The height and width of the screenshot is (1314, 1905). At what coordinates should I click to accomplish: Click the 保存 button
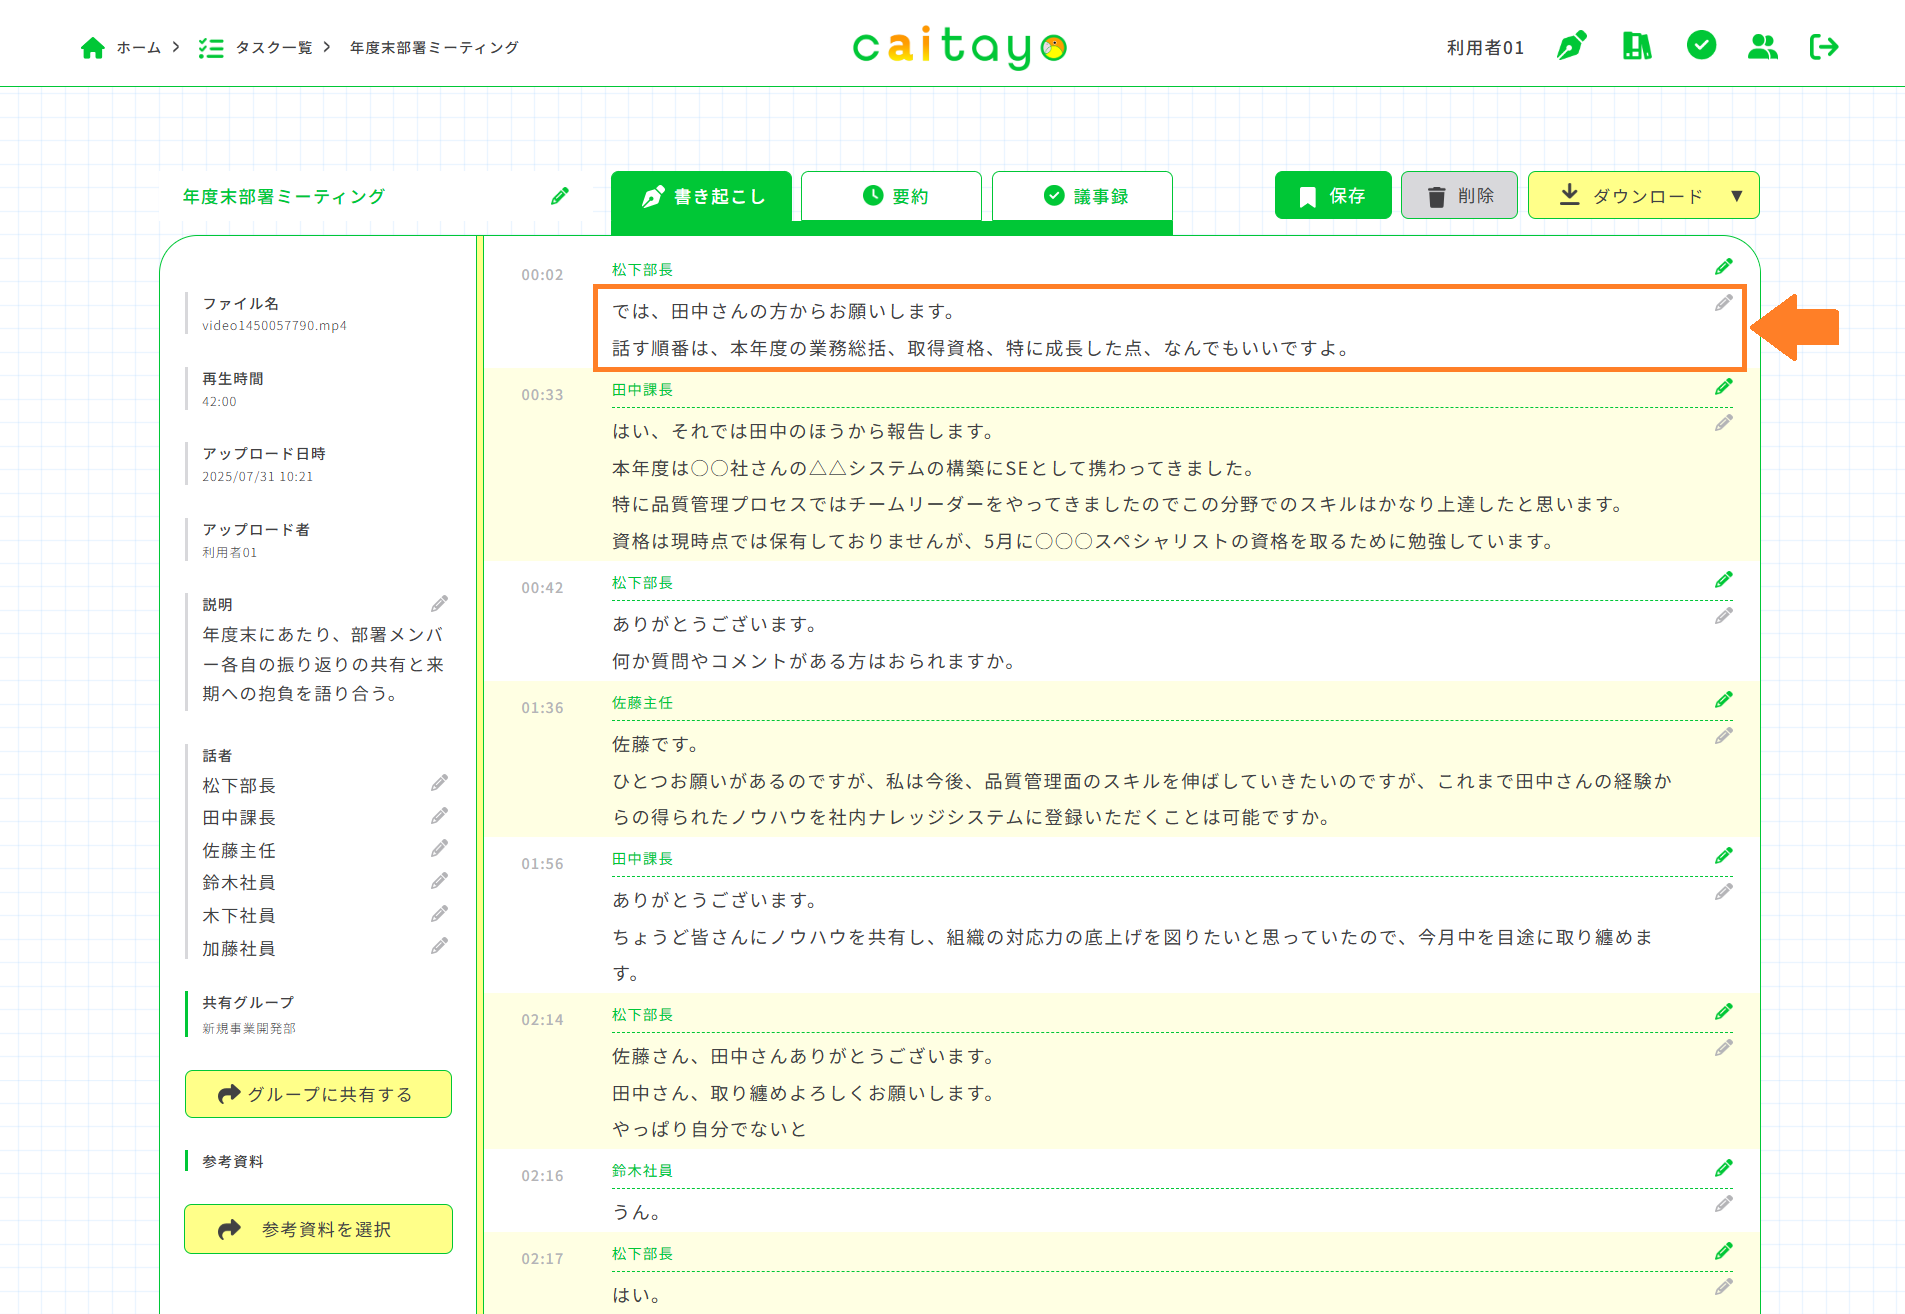pos(1332,196)
